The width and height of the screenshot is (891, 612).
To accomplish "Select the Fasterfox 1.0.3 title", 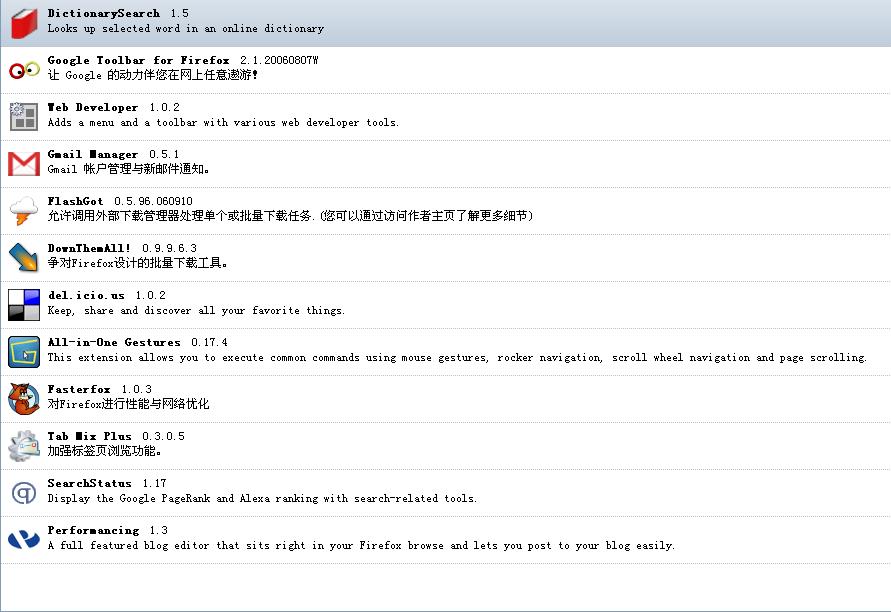I will 99,389.
